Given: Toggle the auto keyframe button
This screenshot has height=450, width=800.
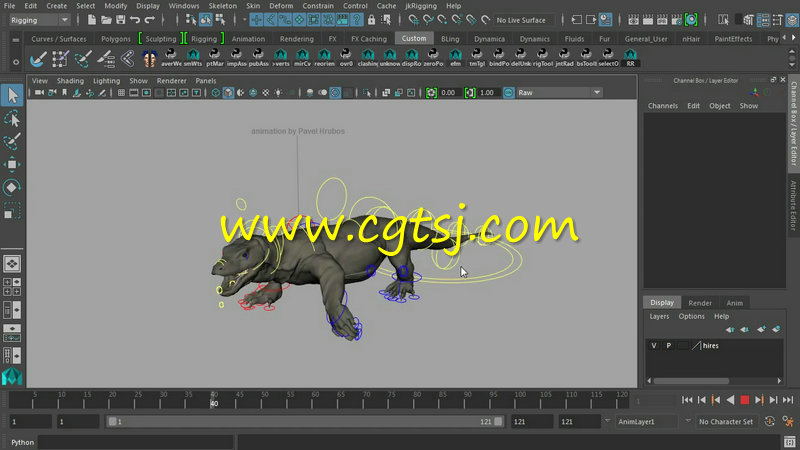Looking at the screenshot, I should pyautogui.click(x=769, y=421).
